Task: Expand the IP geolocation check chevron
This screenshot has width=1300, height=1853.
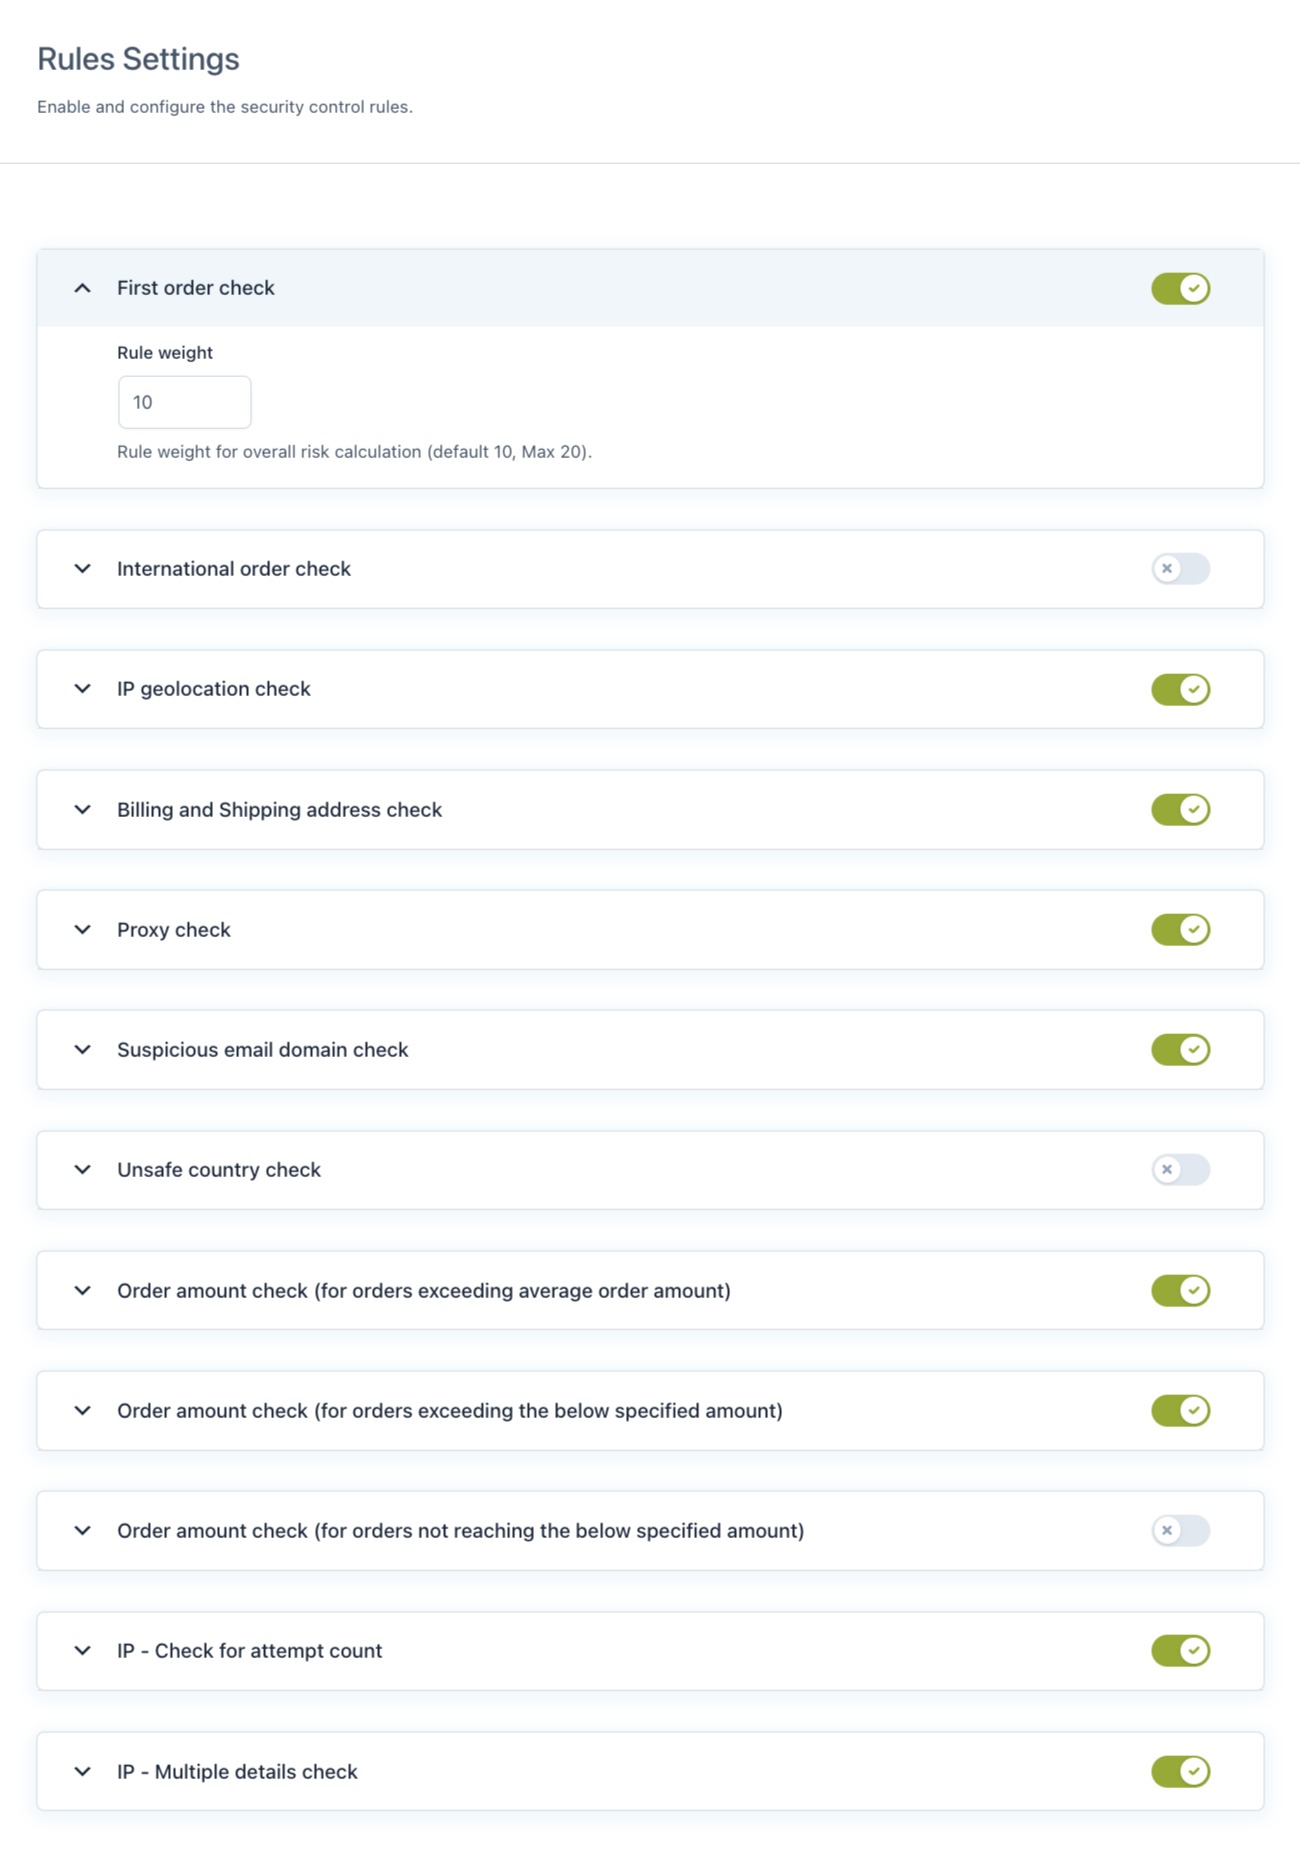Action: (x=83, y=689)
